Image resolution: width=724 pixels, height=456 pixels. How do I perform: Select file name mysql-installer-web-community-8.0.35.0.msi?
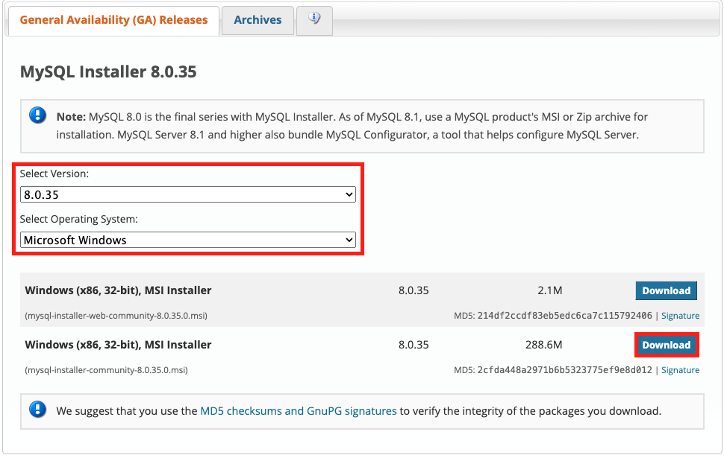(x=116, y=316)
